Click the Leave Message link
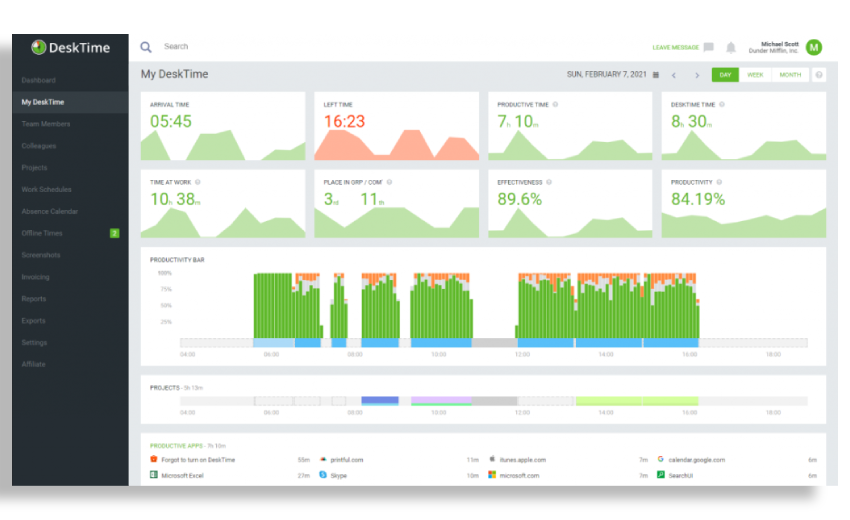Viewport: 850px width, 520px height. pos(675,48)
